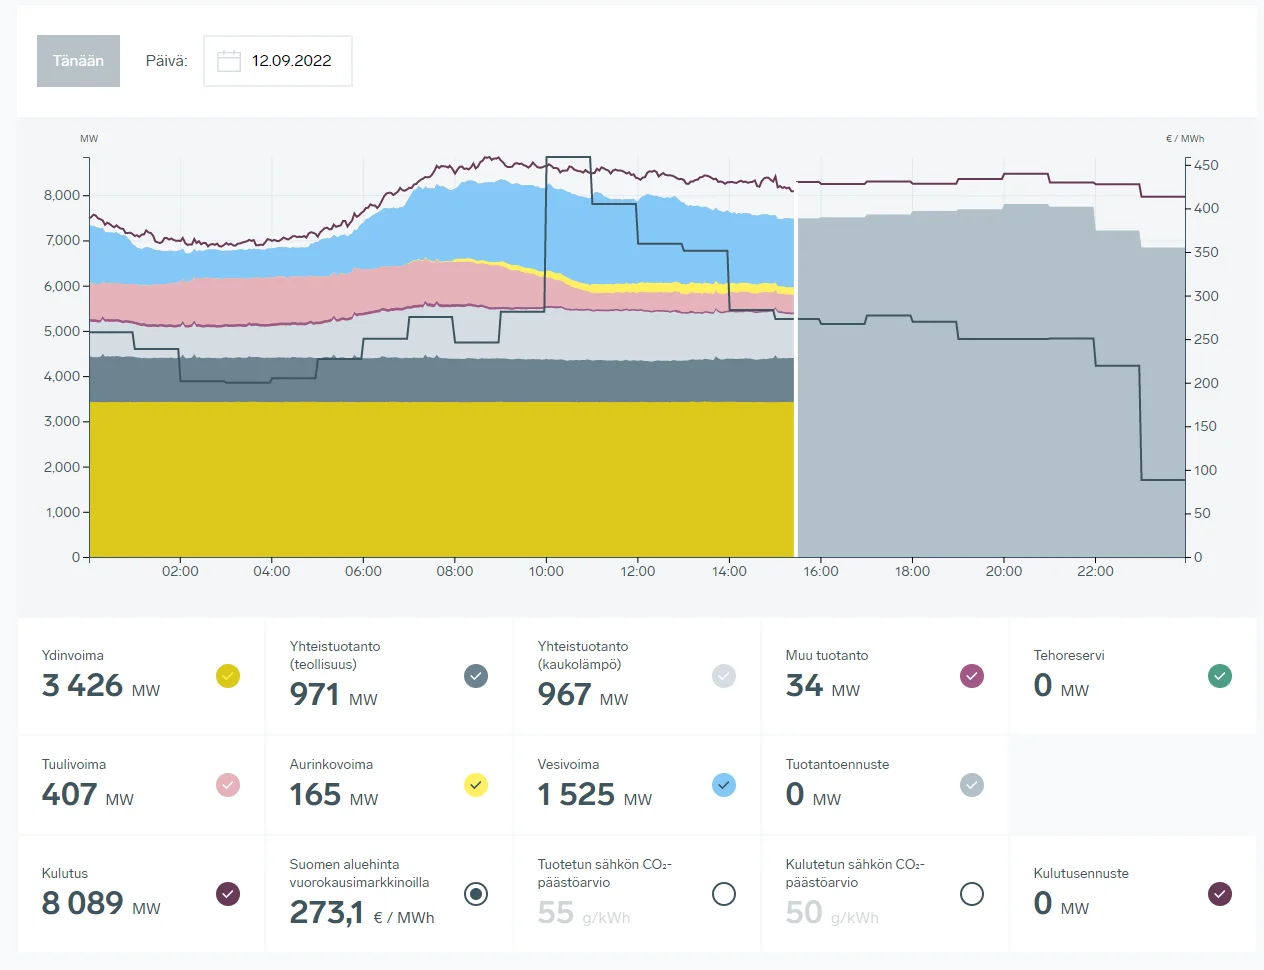Viewport: 1264px width, 970px height.
Task: Select Tuotetun sähkön CO₂-päästöarvio radio button
Action: click(724, 894)
